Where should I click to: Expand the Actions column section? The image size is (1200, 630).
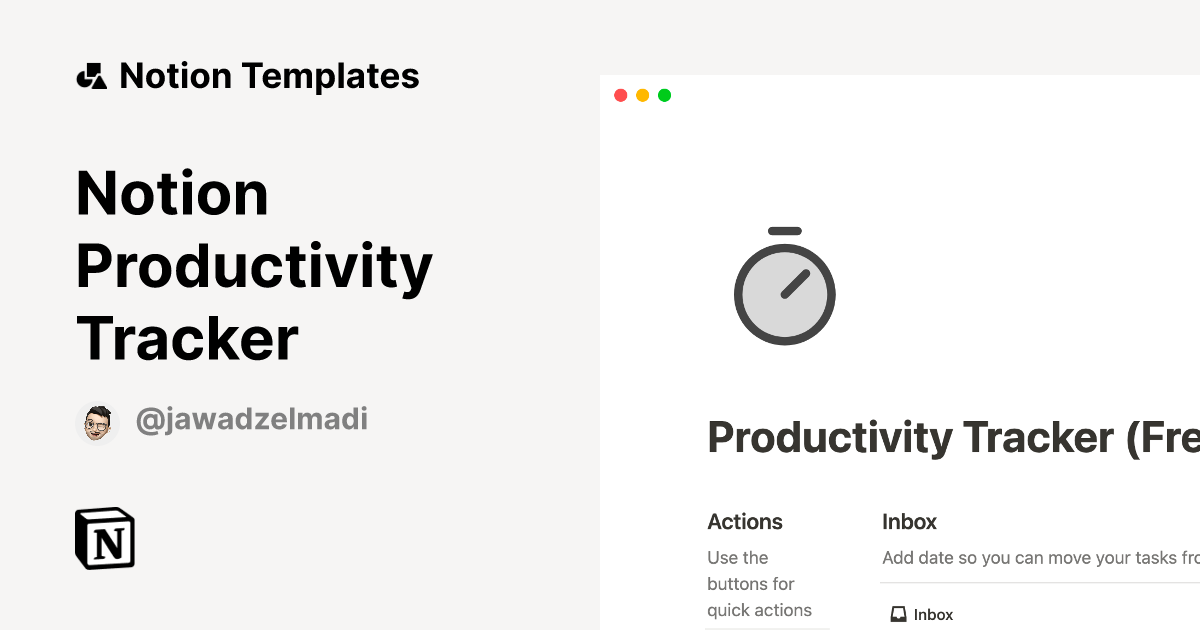pos(745,521)
